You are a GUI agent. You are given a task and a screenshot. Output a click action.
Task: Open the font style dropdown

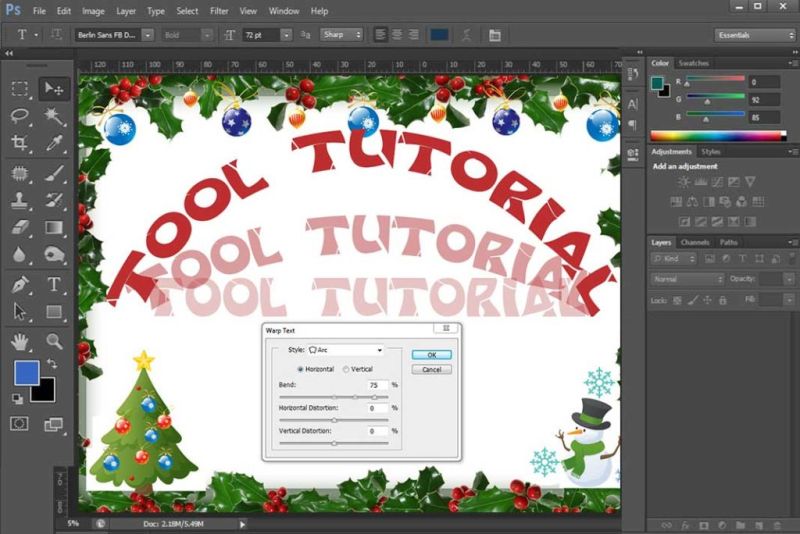click(207, 35)
